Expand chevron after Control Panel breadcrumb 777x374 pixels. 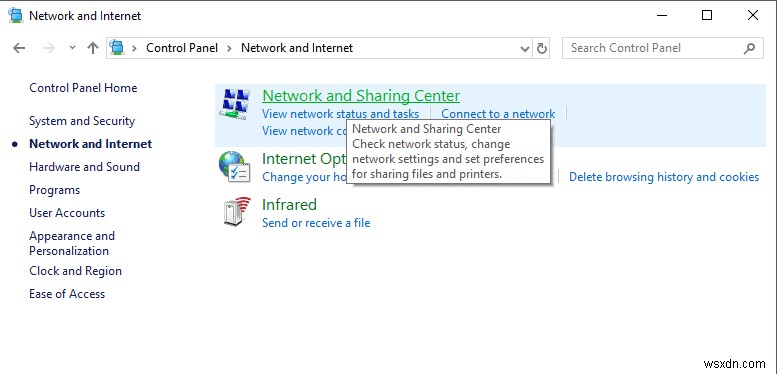[229, 48]
